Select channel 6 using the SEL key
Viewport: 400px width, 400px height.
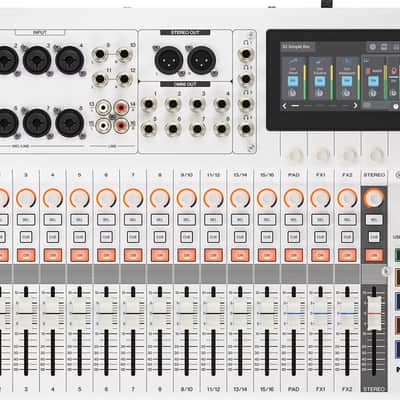click(106, 220)
